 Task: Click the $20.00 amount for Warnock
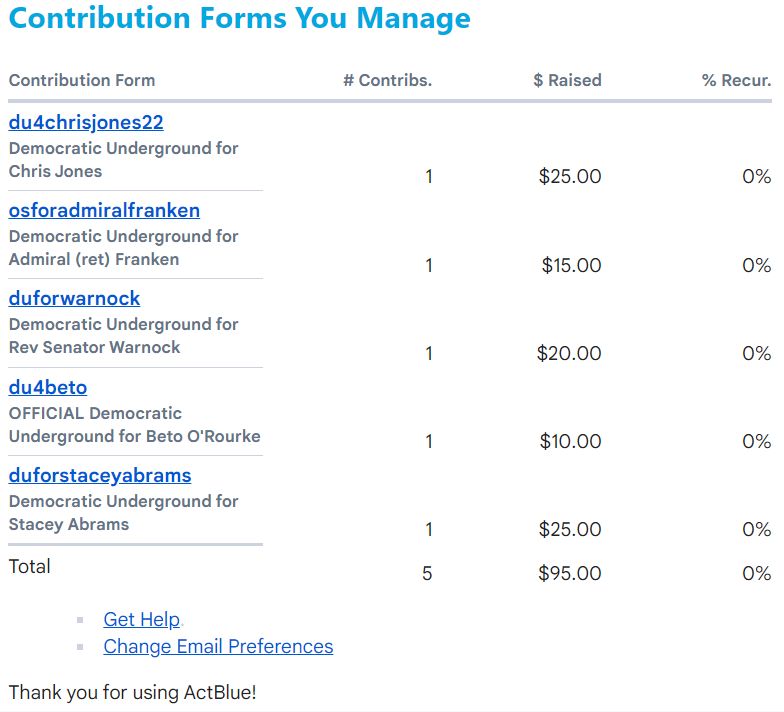tap(569, 353)
